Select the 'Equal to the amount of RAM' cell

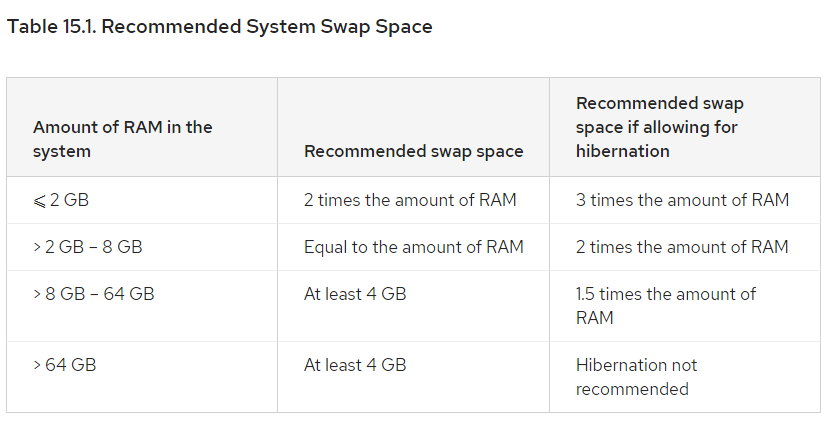413,247
